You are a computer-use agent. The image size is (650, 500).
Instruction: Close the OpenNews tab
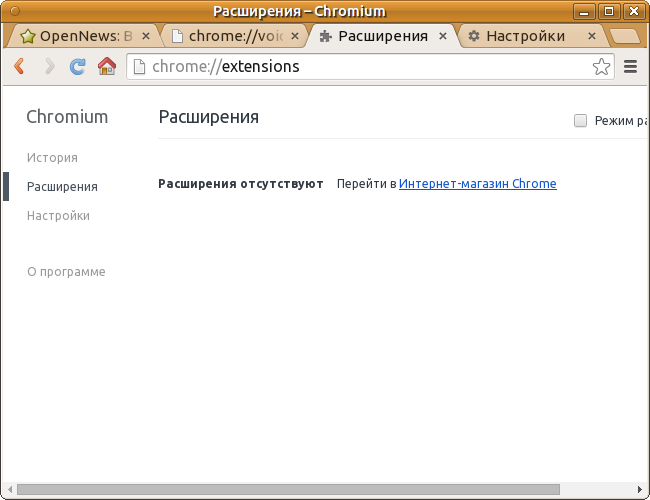[x=146, y=36]
